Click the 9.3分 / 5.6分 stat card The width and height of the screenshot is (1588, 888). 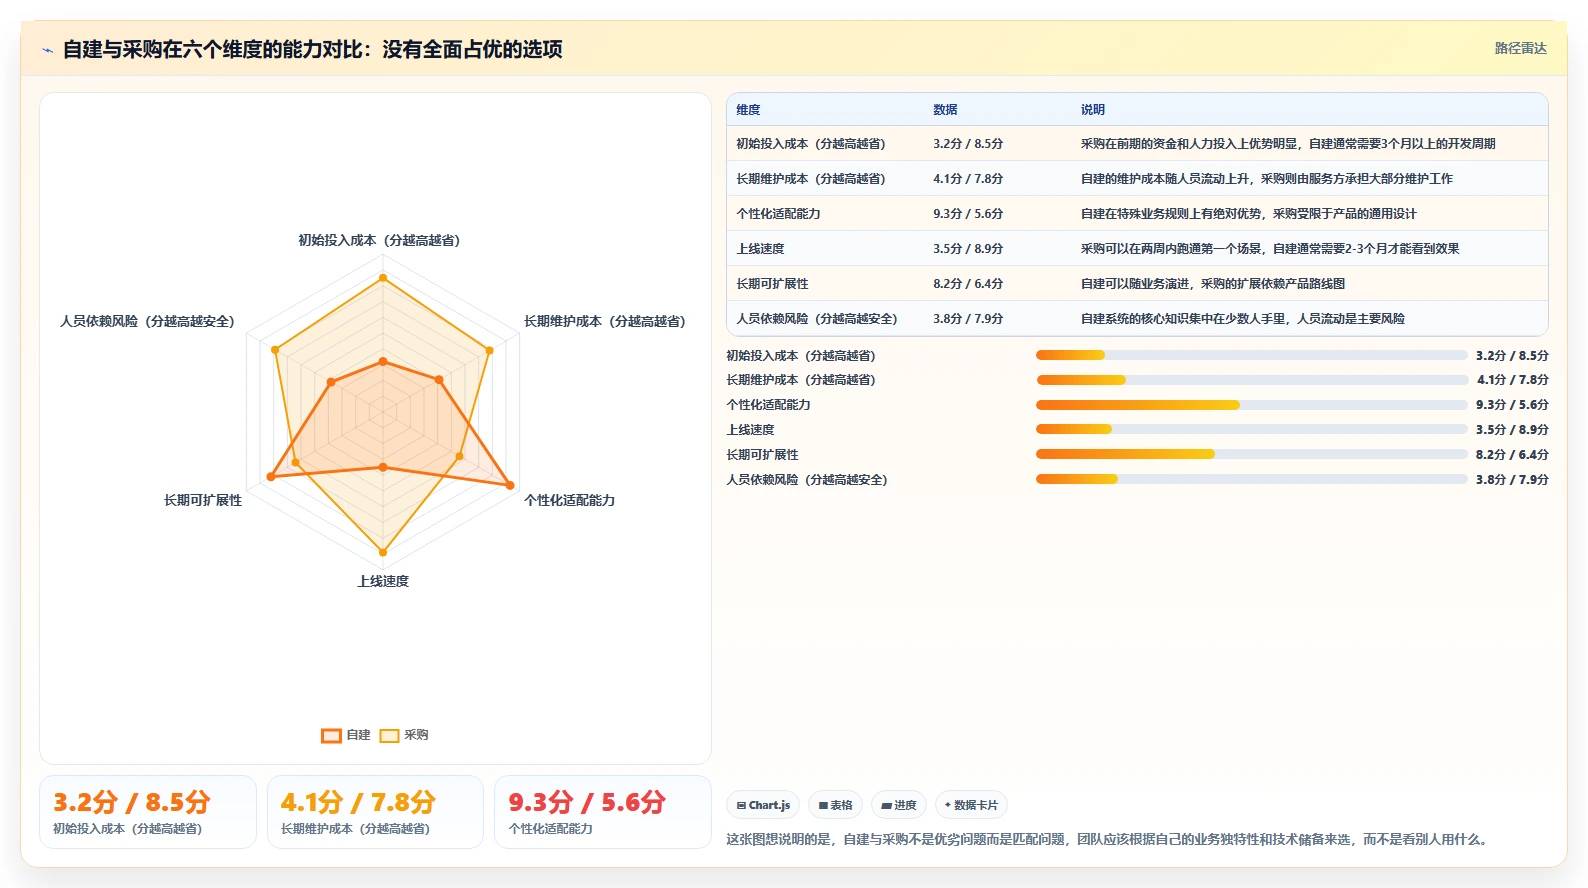(603, 812)
